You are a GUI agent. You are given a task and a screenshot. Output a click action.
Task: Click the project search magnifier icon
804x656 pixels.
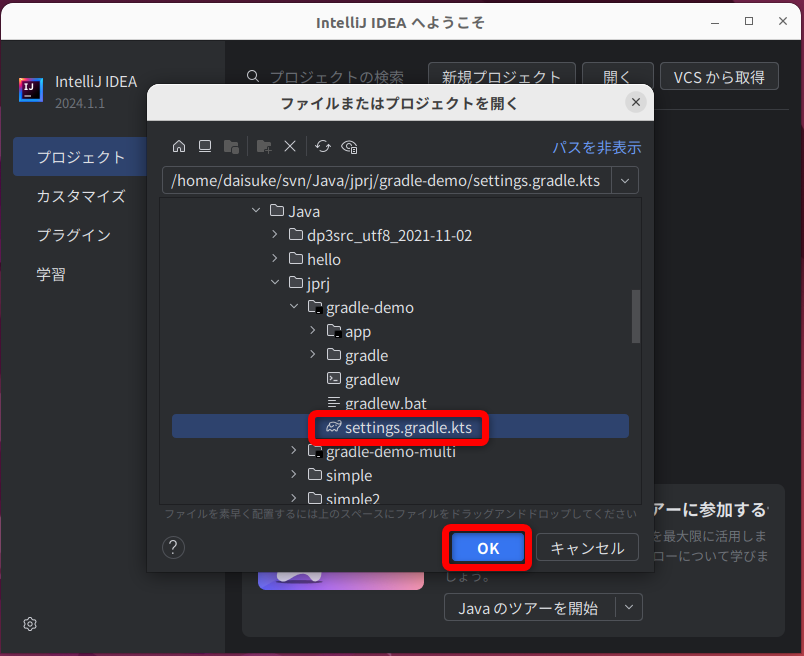click(x=253, y=76)
